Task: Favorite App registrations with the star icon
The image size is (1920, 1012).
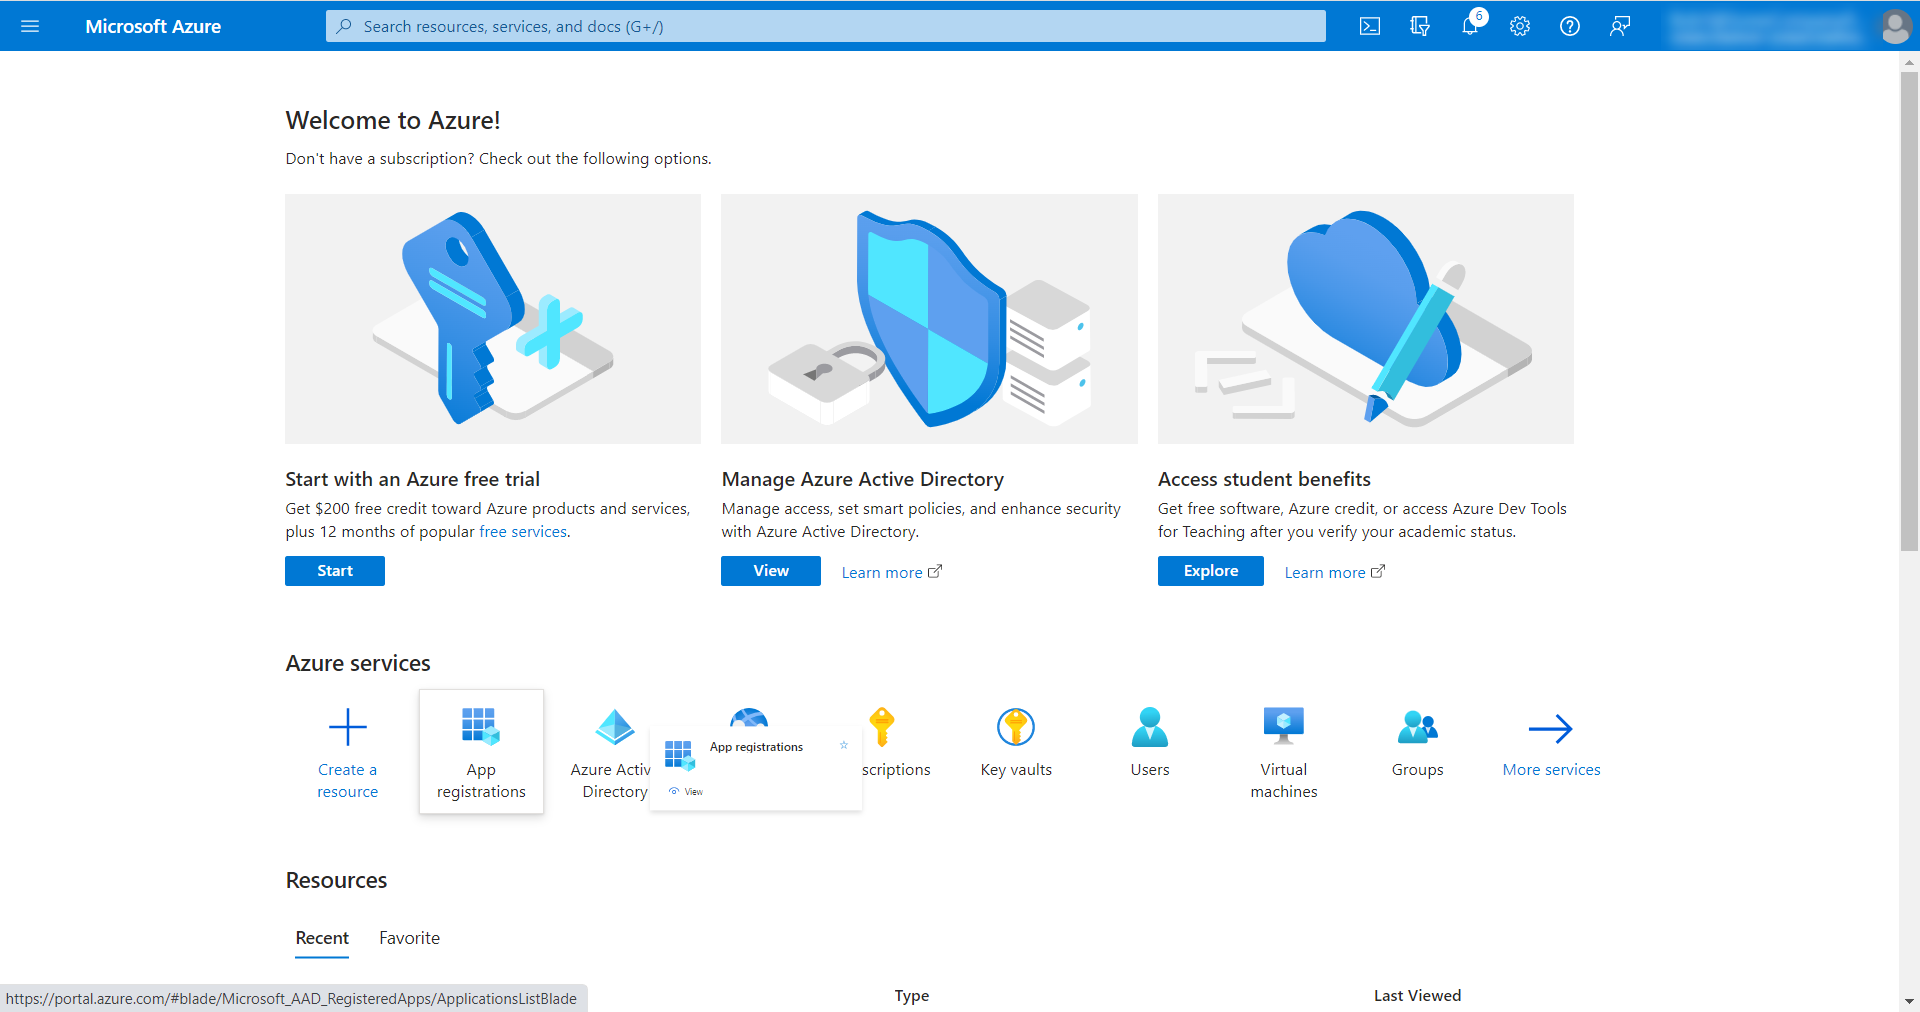Action: coord(844,745)
